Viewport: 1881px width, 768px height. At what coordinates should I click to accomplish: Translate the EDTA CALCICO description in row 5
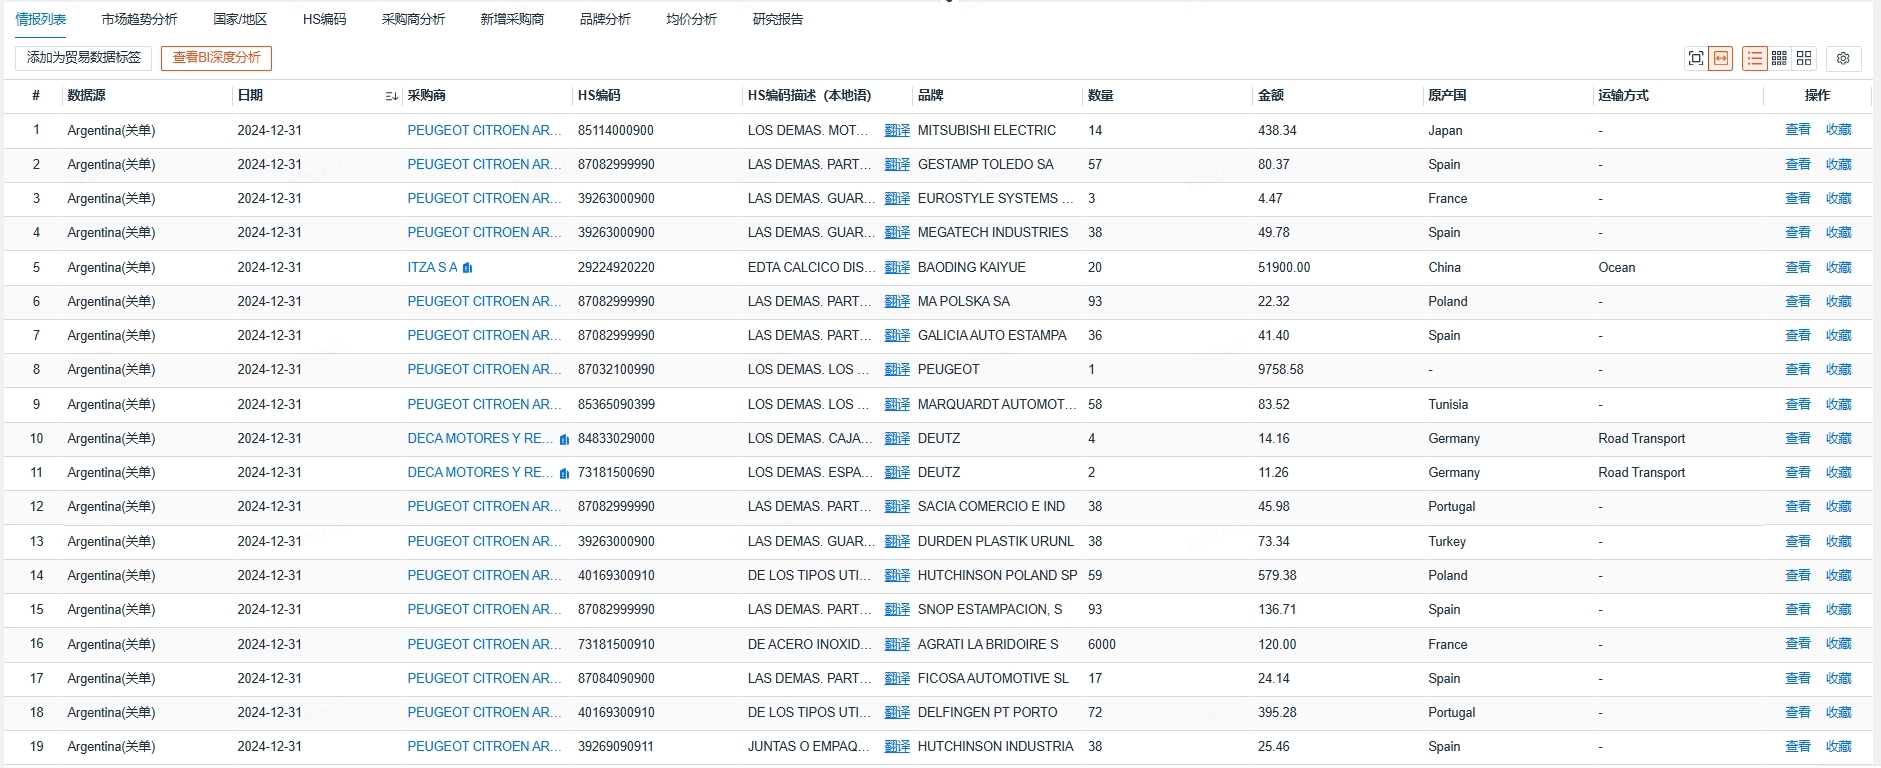coord(897,267)
